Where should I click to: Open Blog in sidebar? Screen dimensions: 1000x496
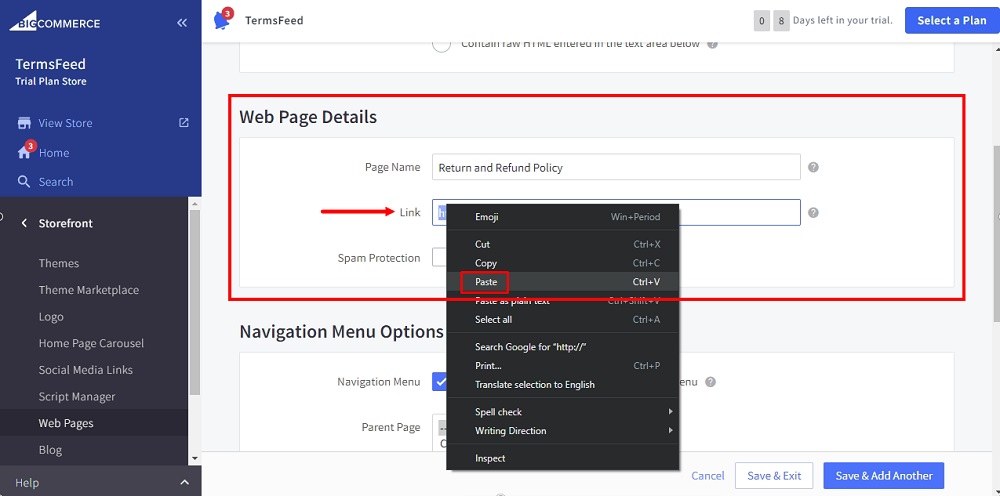[50, 450]
